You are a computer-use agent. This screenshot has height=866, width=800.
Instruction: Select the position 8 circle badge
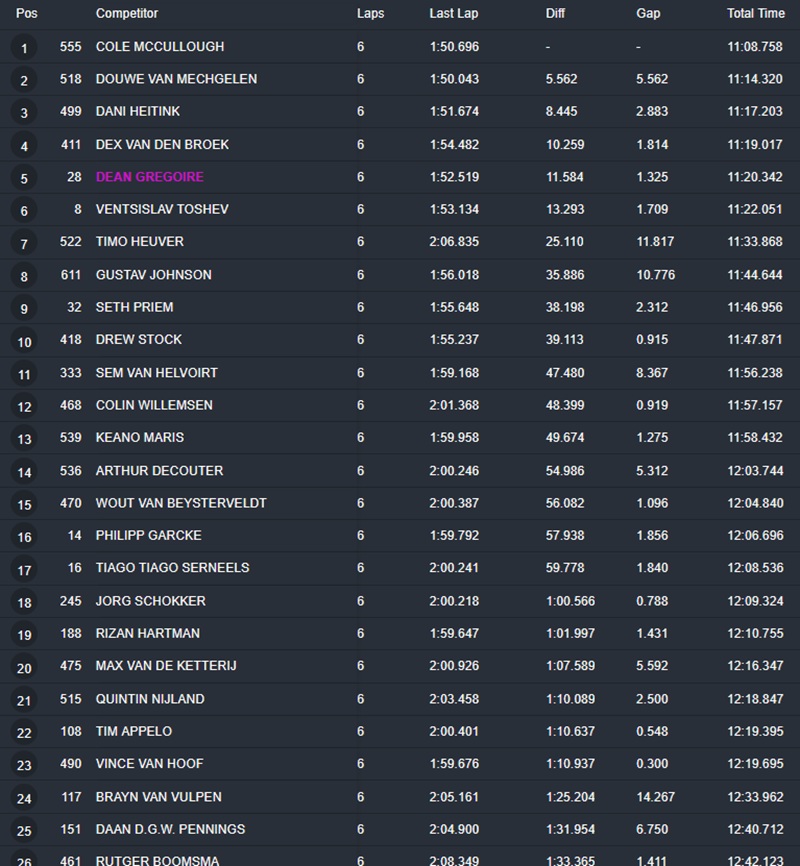(x=24, y=276)
